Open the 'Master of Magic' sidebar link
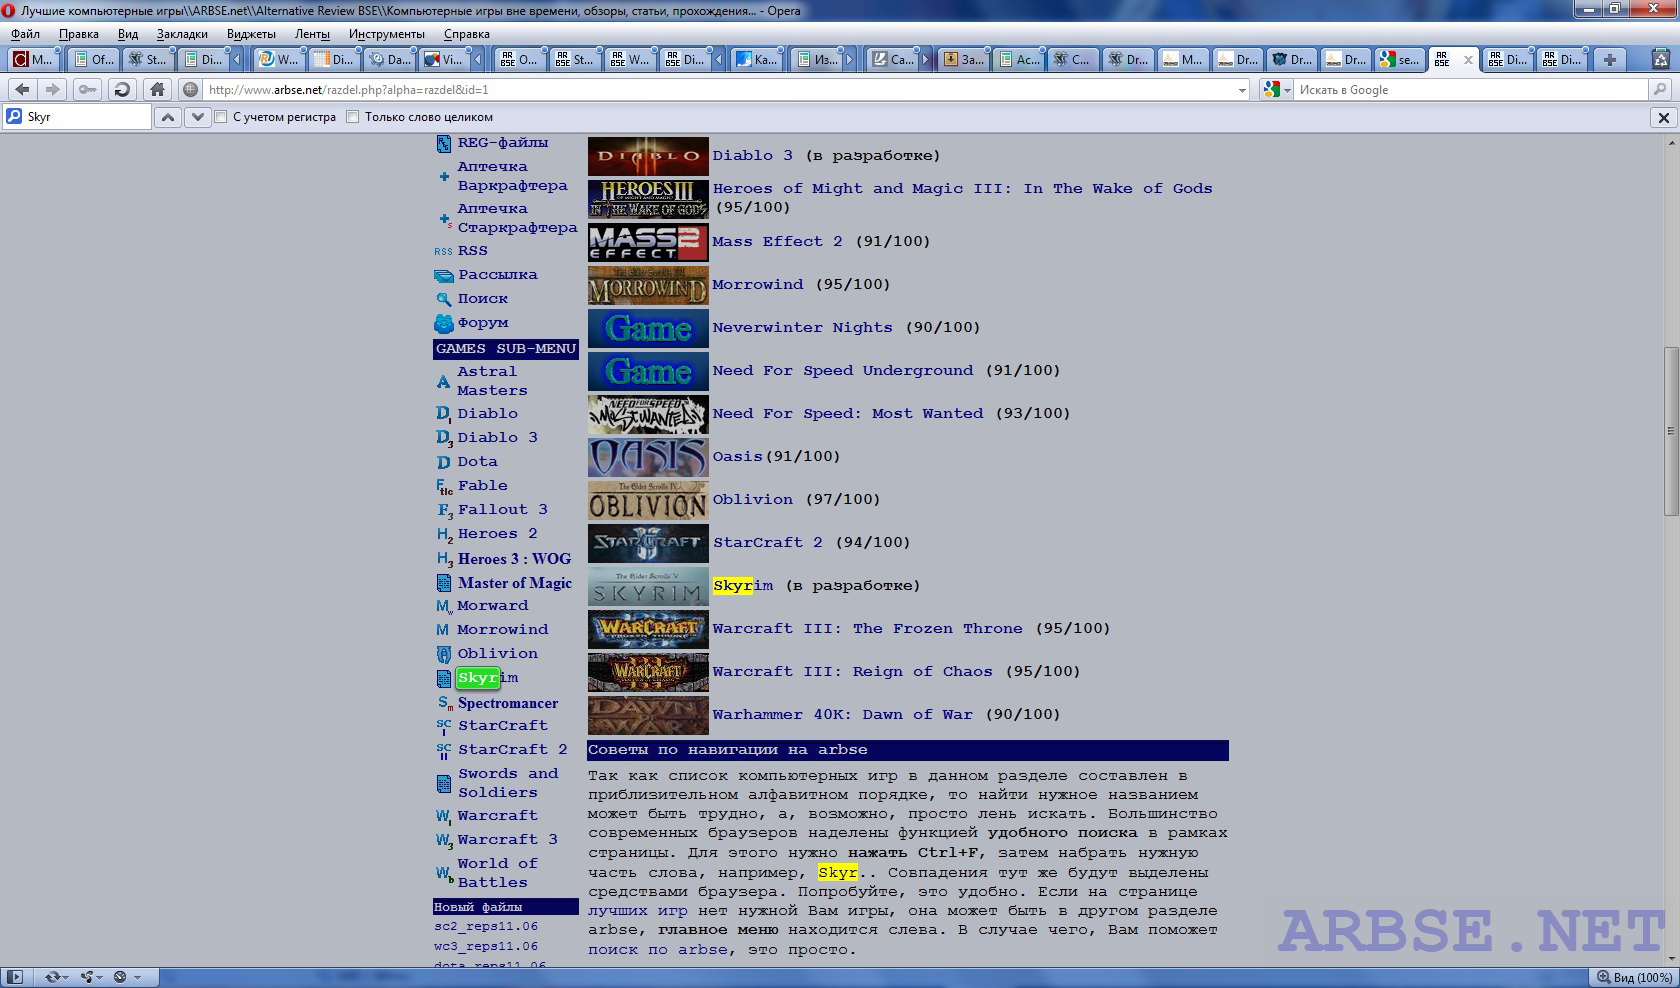Viewport: 1680px width, 988px height. [515, 583]
